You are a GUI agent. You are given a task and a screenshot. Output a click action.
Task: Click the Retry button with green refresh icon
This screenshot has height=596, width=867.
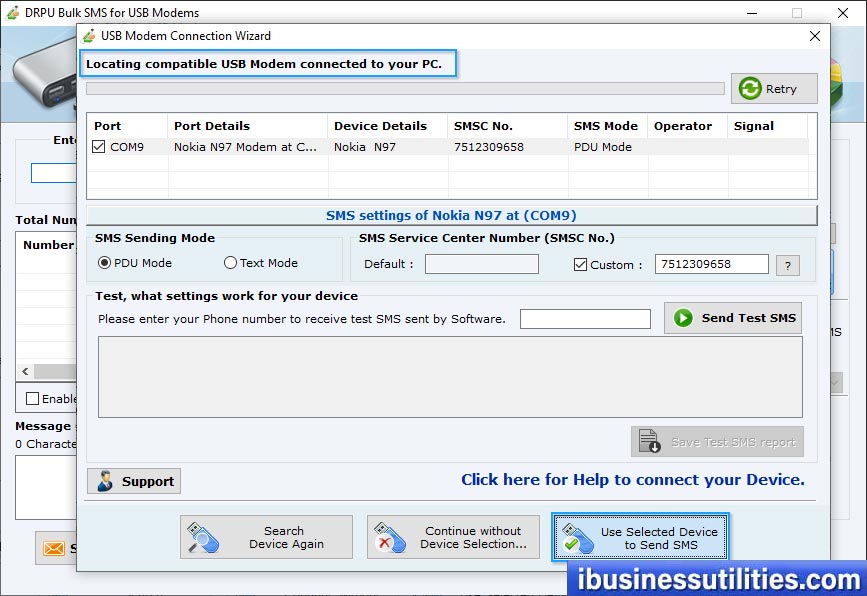[774, 88]
